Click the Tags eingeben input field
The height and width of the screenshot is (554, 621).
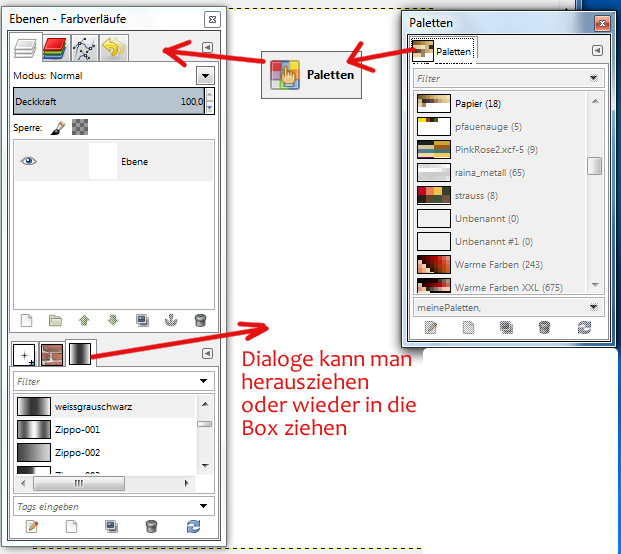point(105,506)
